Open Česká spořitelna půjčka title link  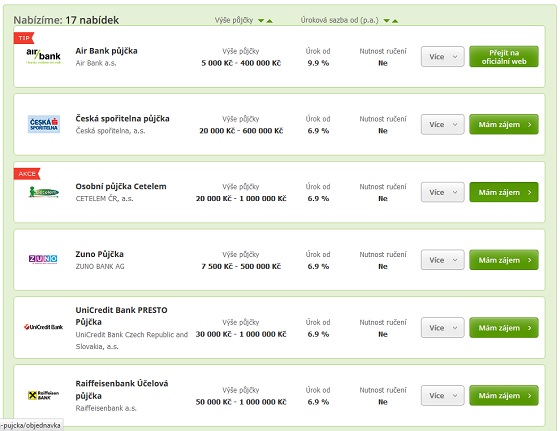(x=122, y=119)
